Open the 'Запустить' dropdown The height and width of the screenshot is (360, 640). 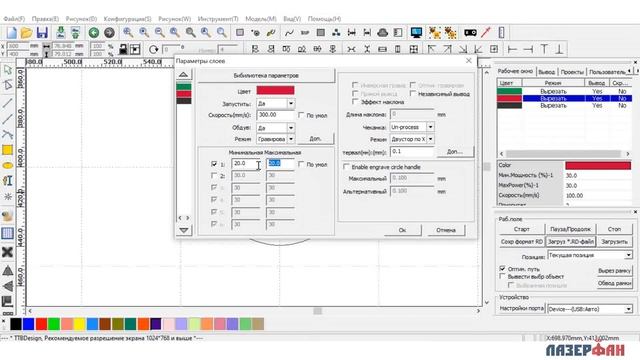pyautogui.click(x=291, y=104)
